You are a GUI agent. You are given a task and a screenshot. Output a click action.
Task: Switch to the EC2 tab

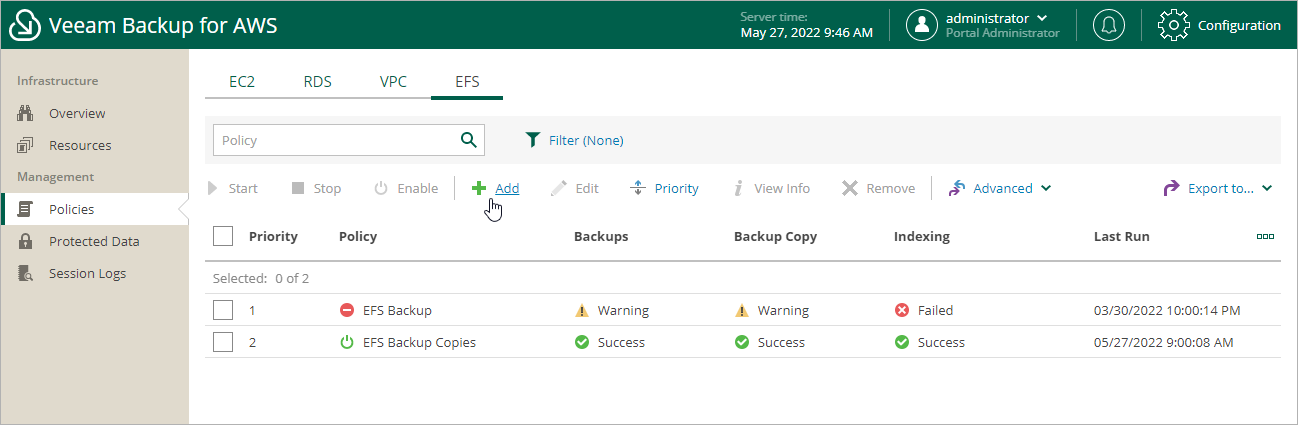[242, 82]
